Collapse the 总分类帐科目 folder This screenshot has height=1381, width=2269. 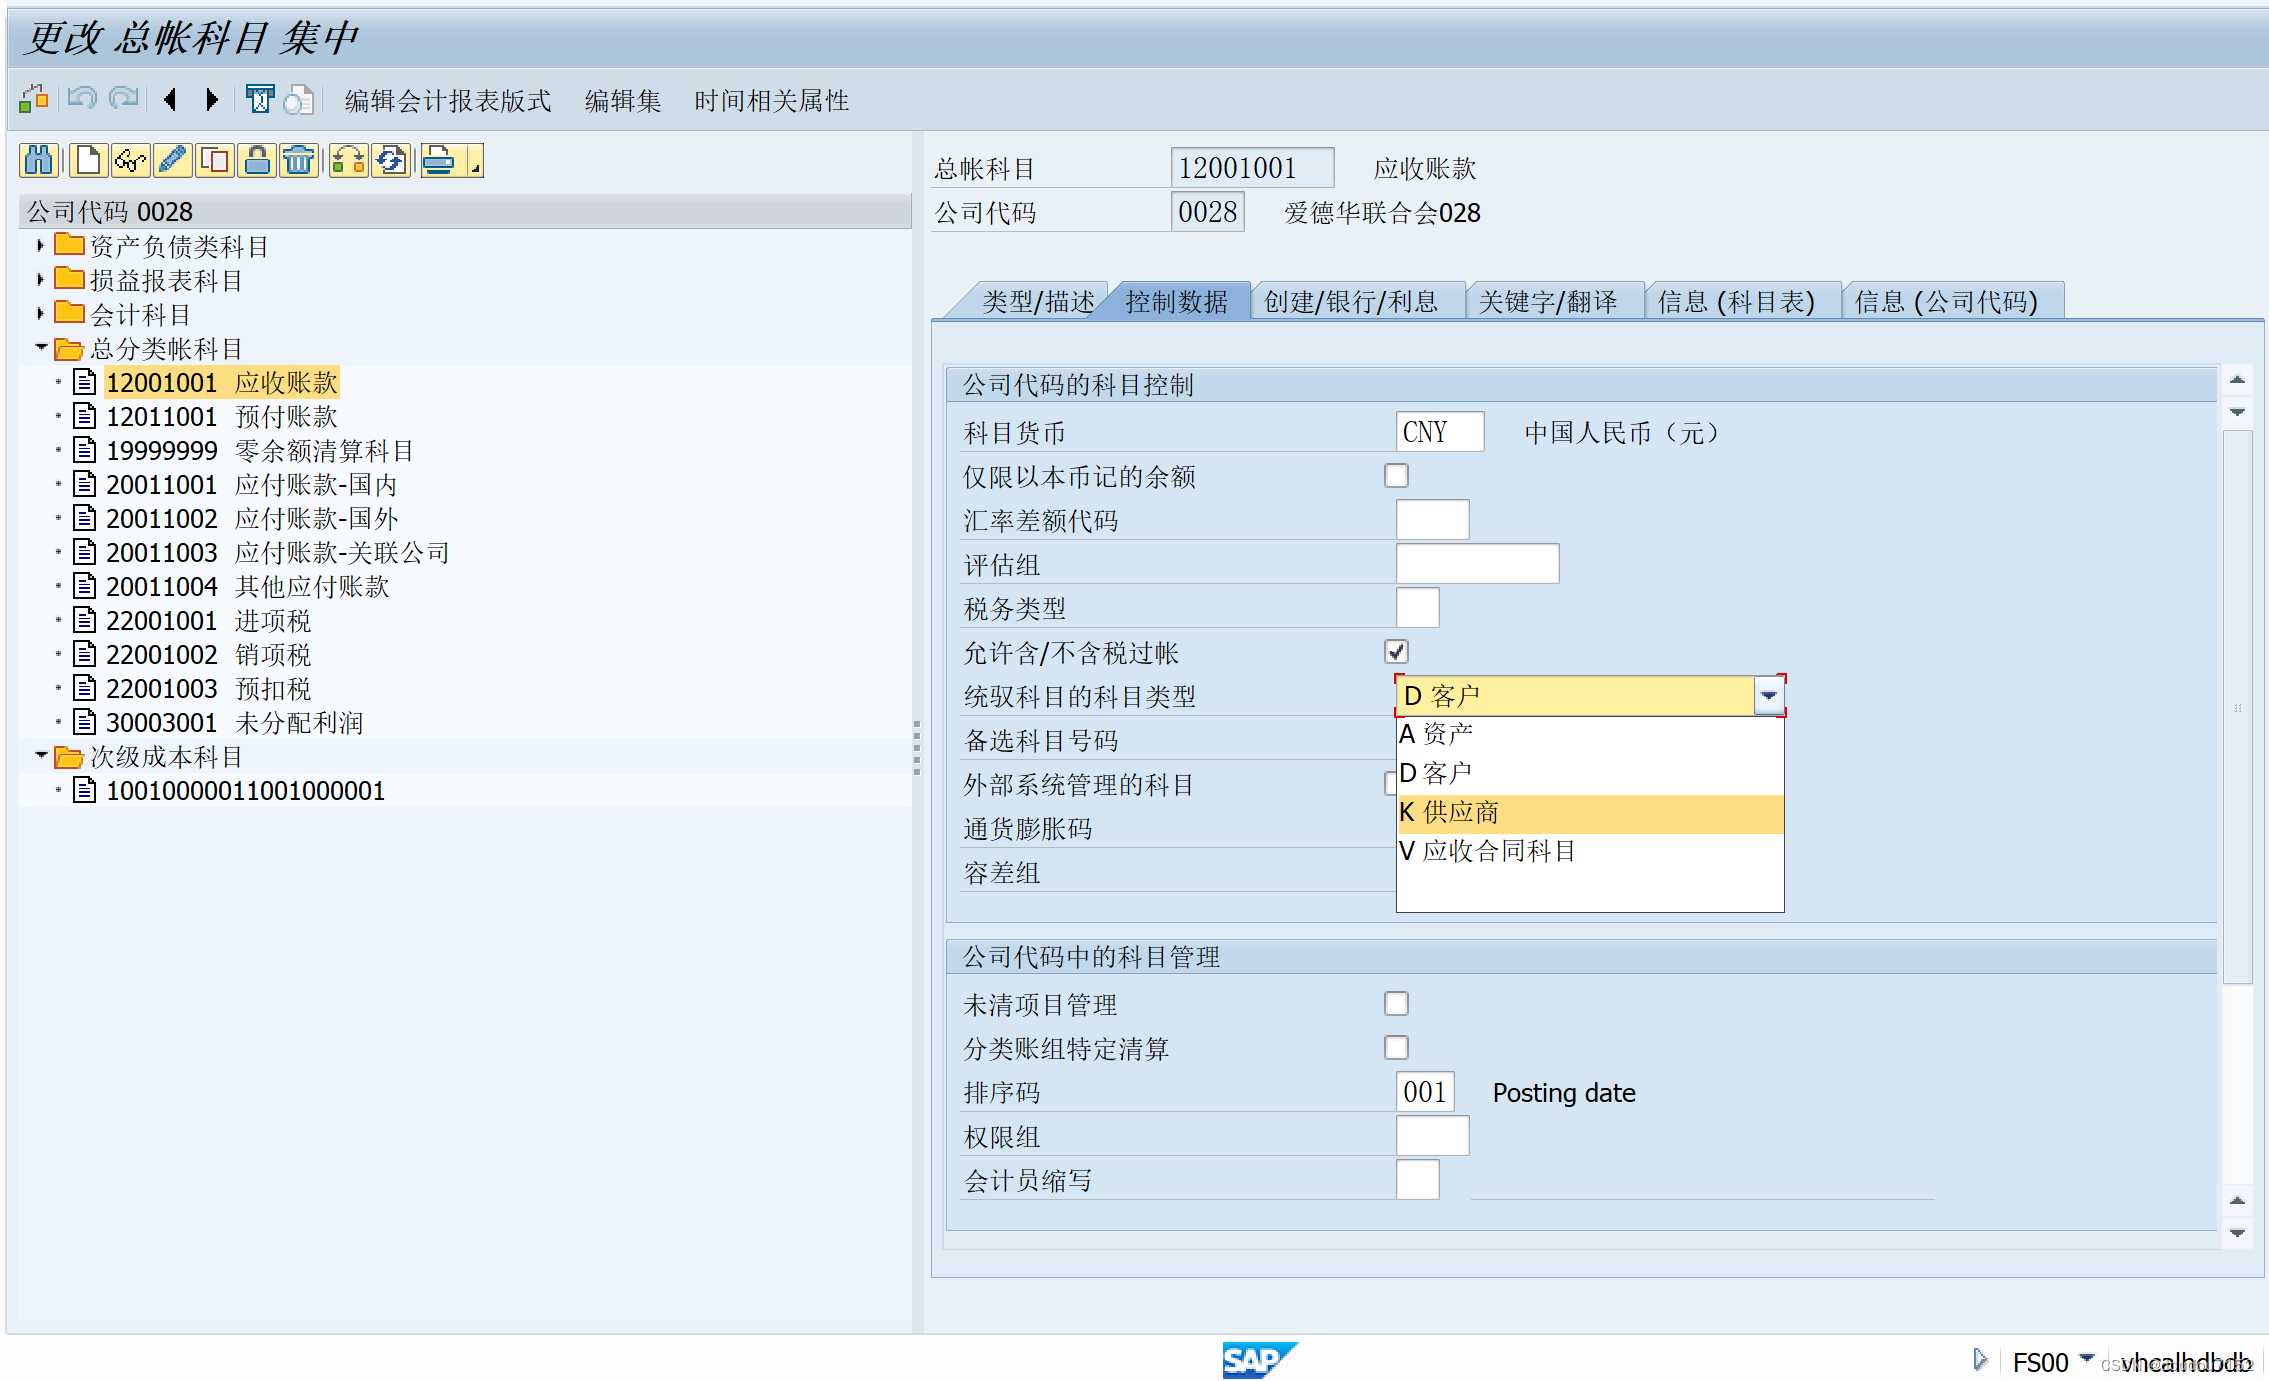point(41,348)
